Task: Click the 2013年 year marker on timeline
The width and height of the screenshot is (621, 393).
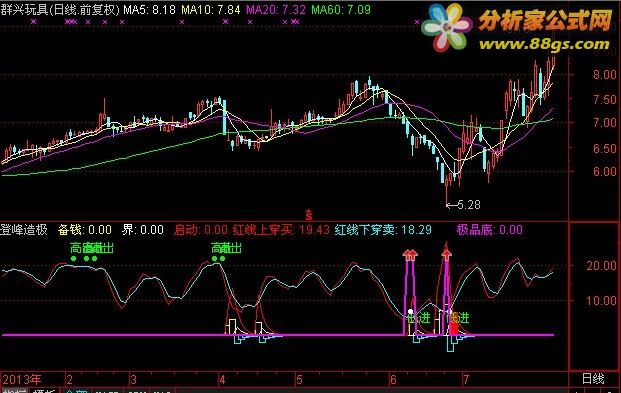Action: (21, 380)
